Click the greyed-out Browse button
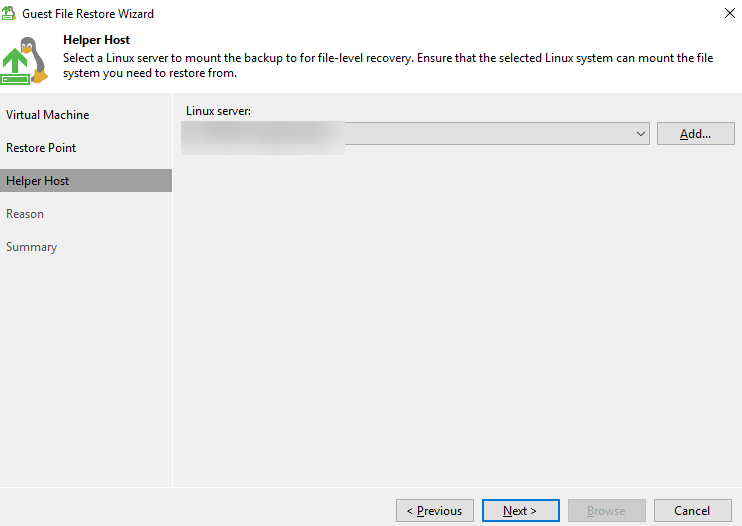 (x=606, y=511)
